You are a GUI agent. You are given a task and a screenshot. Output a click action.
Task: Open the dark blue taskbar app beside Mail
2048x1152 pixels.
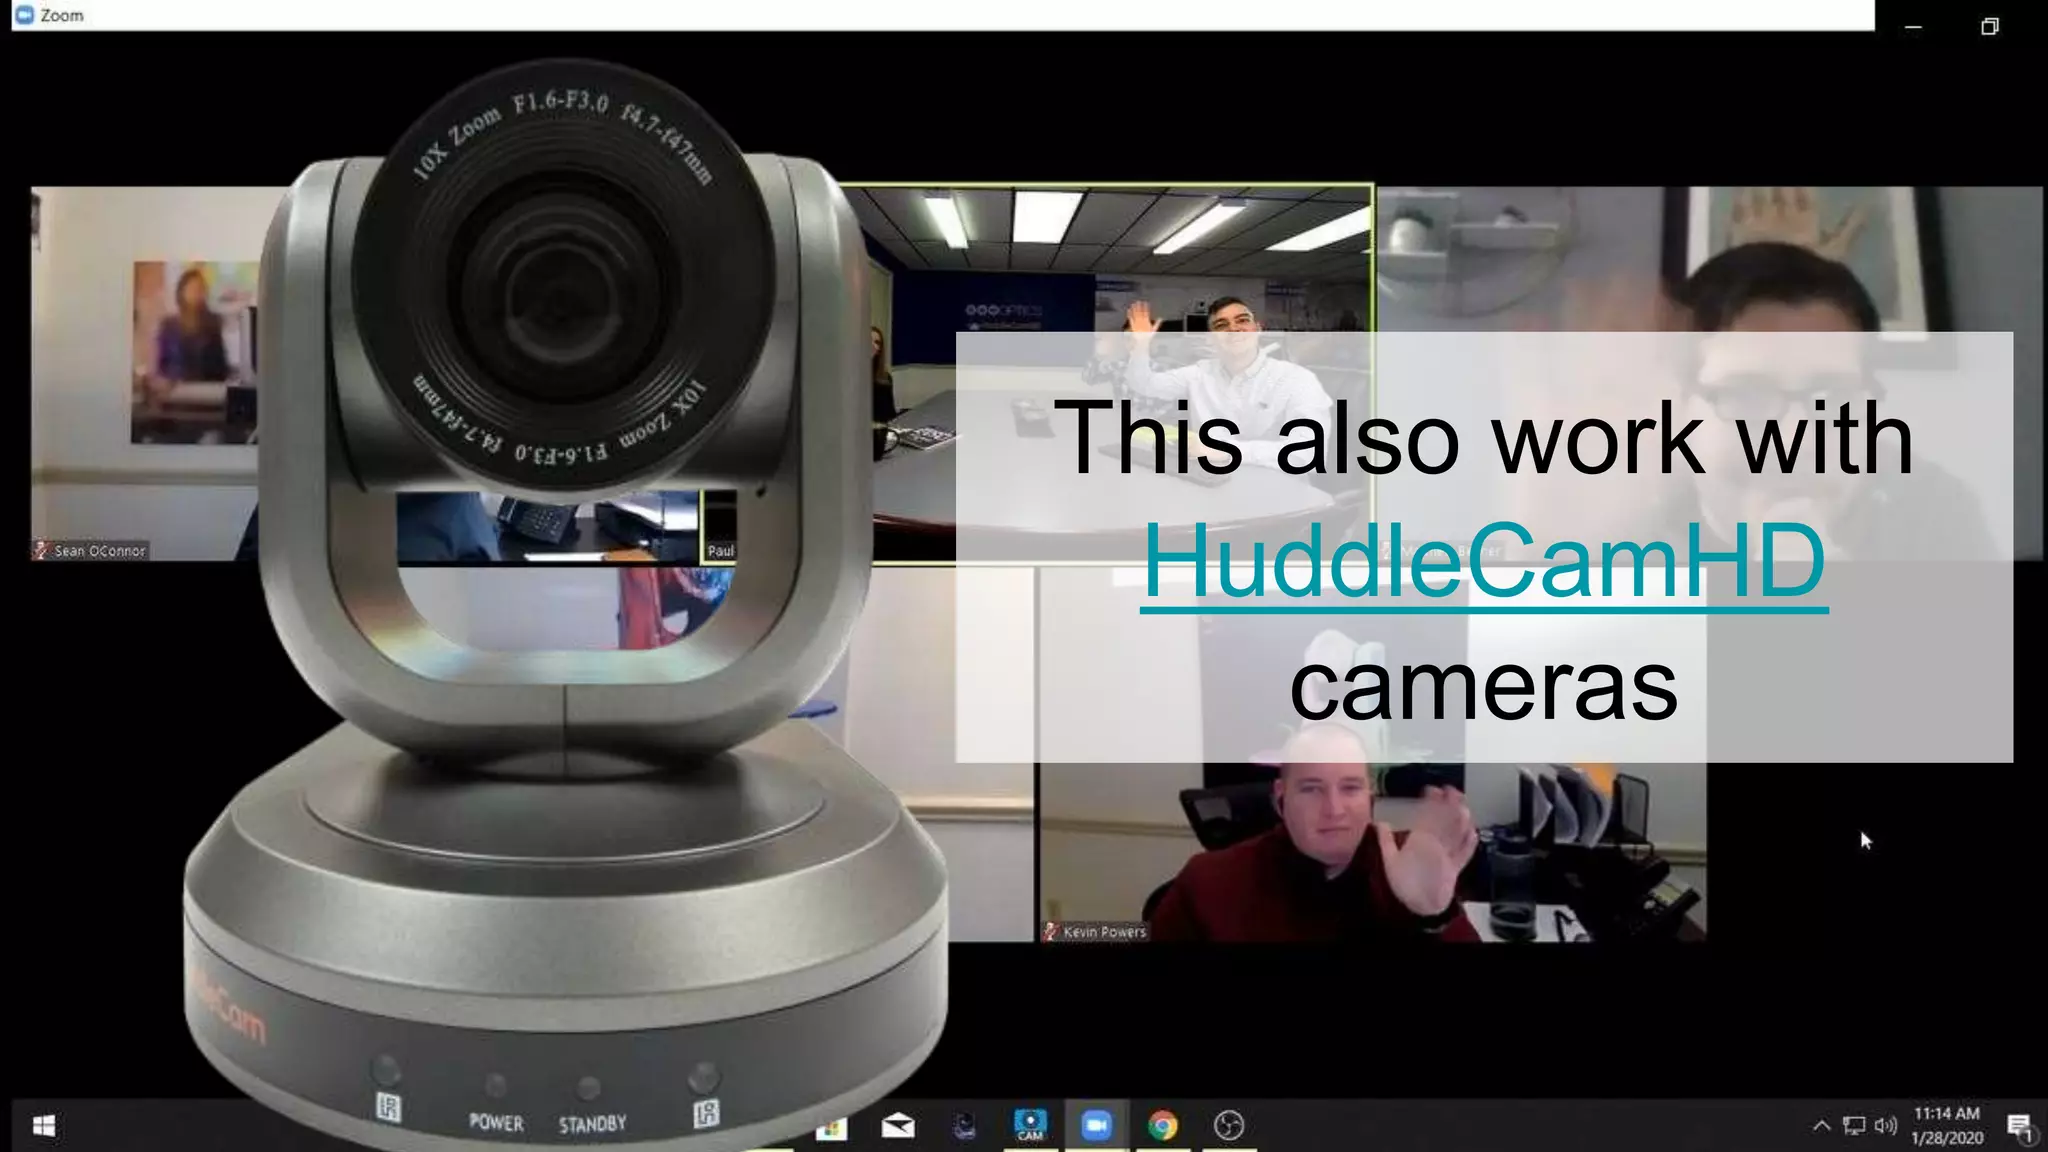click(x=964, y=1126)
